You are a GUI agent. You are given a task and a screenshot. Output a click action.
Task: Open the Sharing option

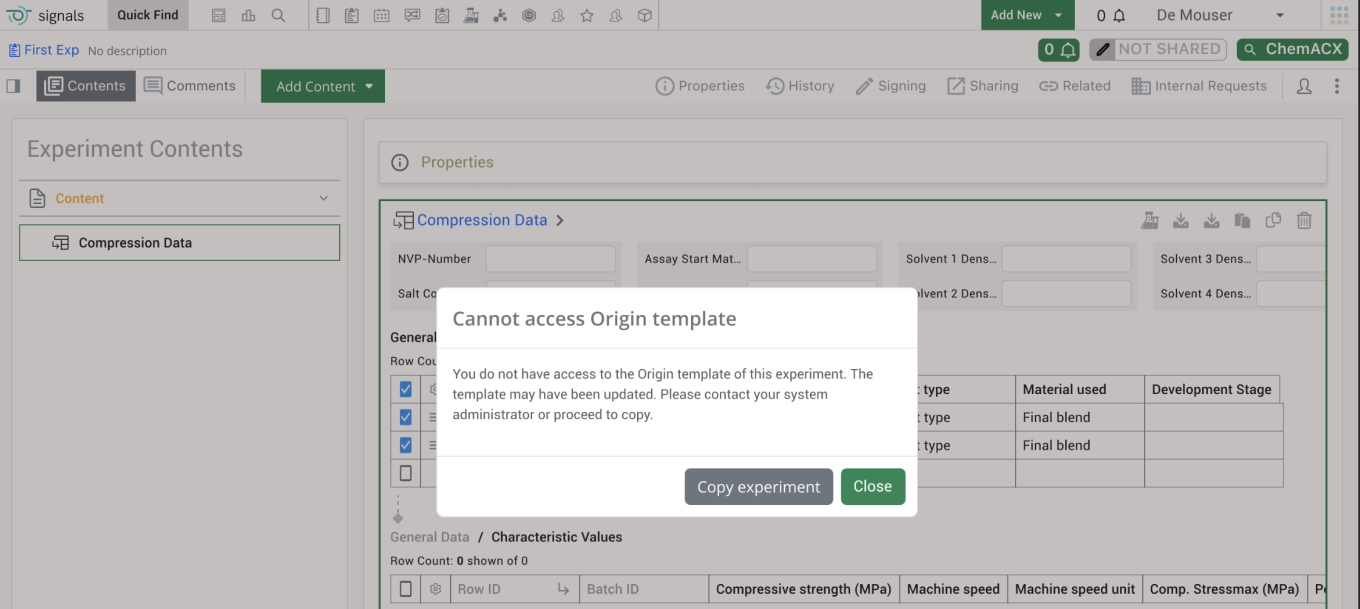pos(983,86)
